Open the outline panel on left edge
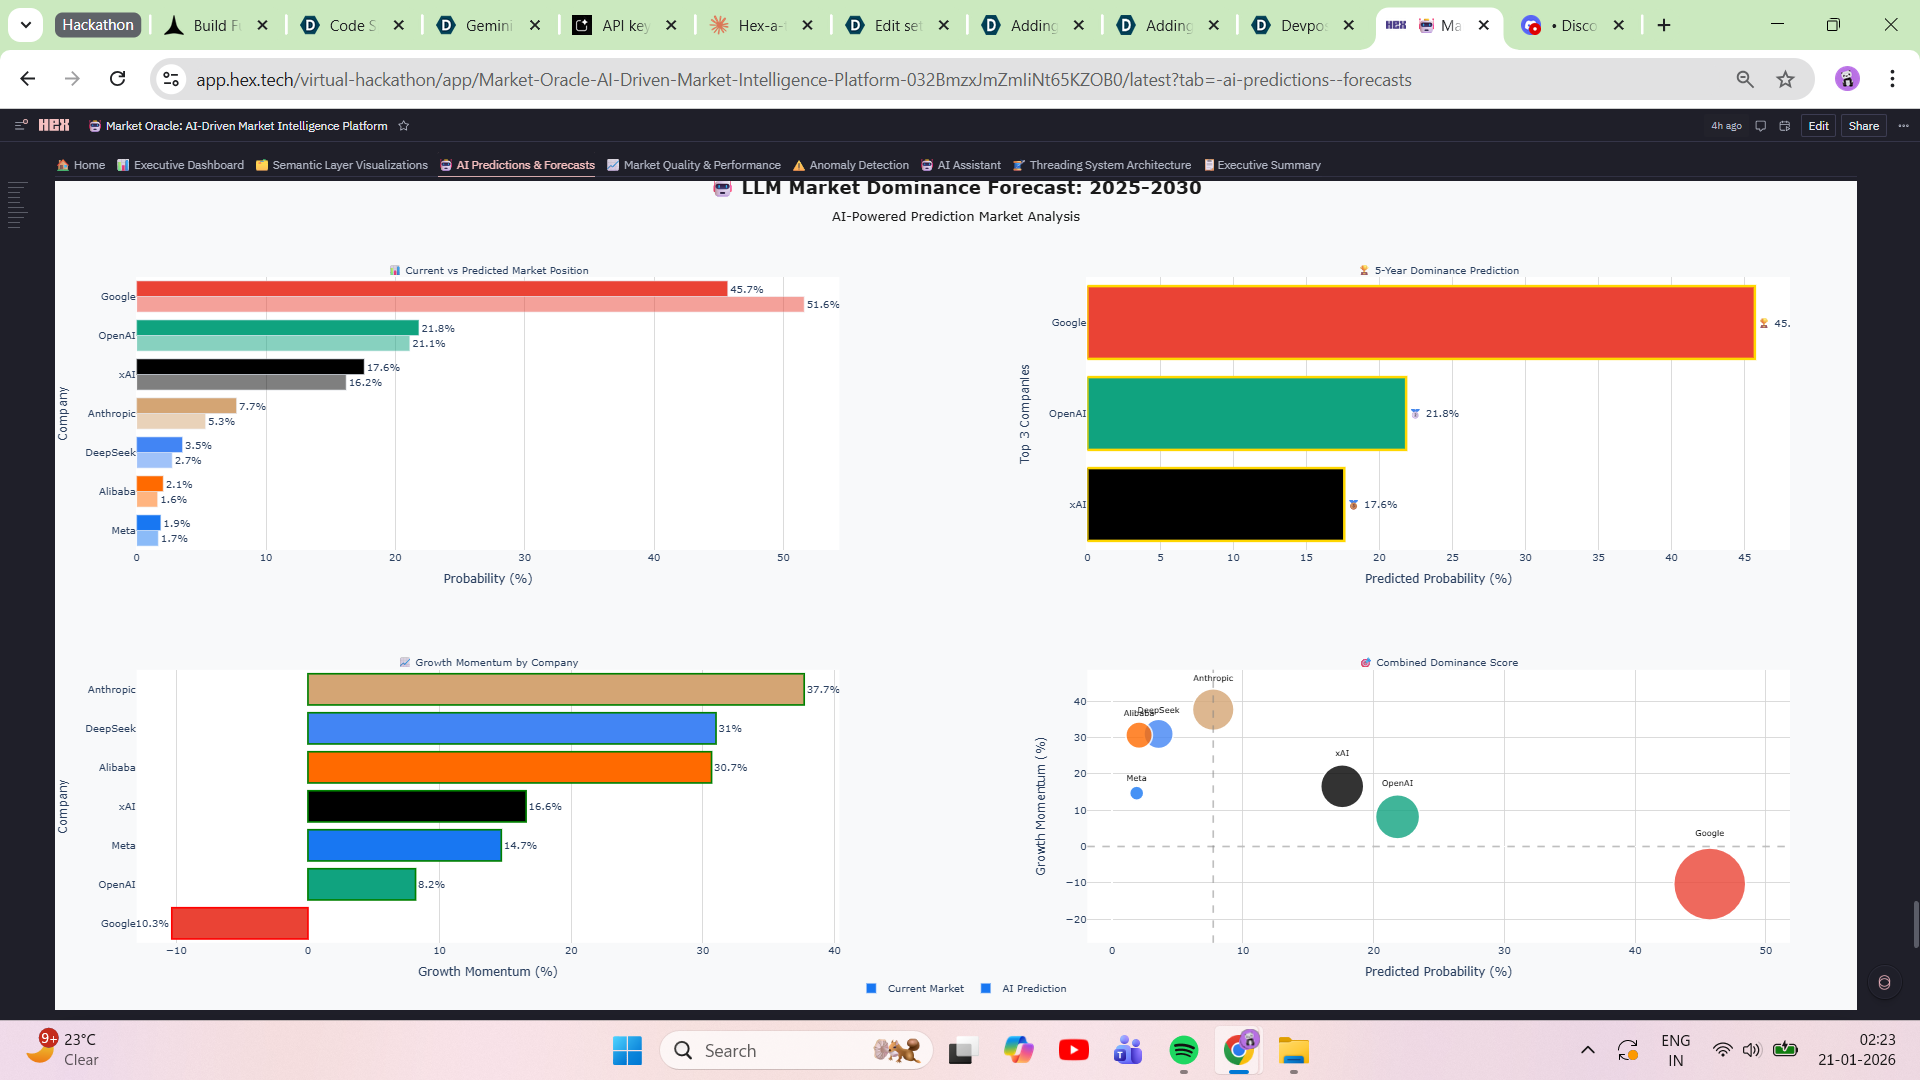This screenshot has width=1920, height=1080. (x=17, y=205)
